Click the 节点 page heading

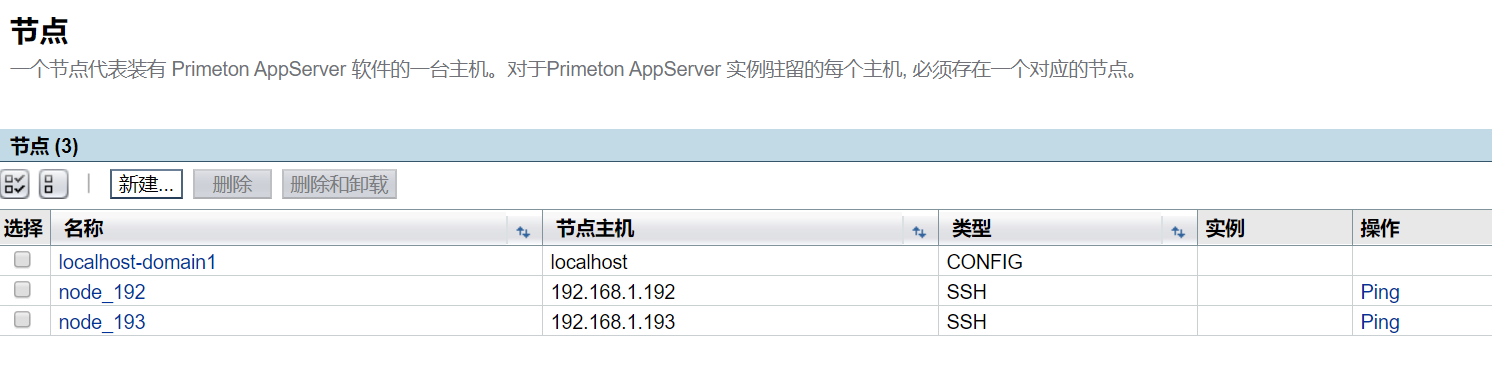39,31
